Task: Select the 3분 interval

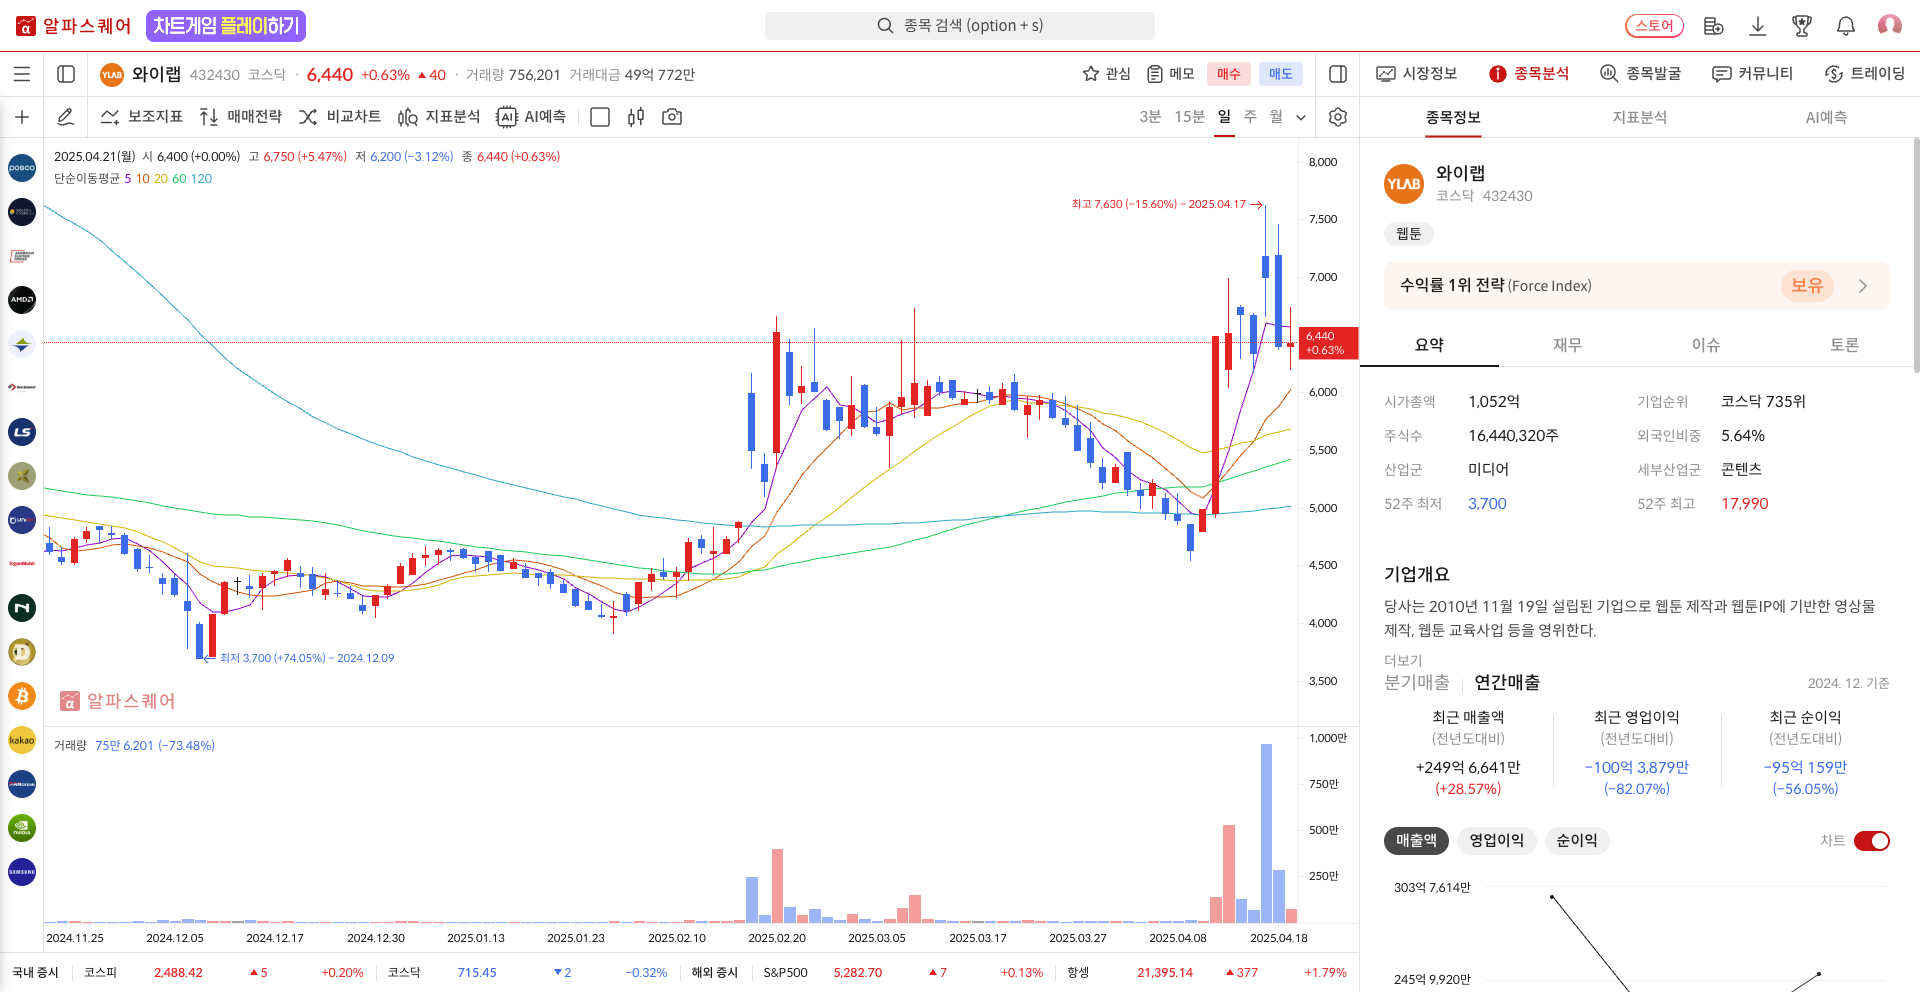Action: click(x=1150, y=117)
